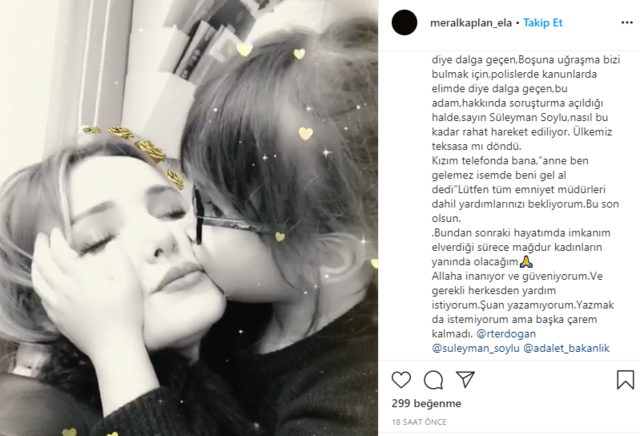Image resolution: width=640 pixels, height=436 pixels.
Task: Open the black profile avatar
Action: [x=404, y=22]
